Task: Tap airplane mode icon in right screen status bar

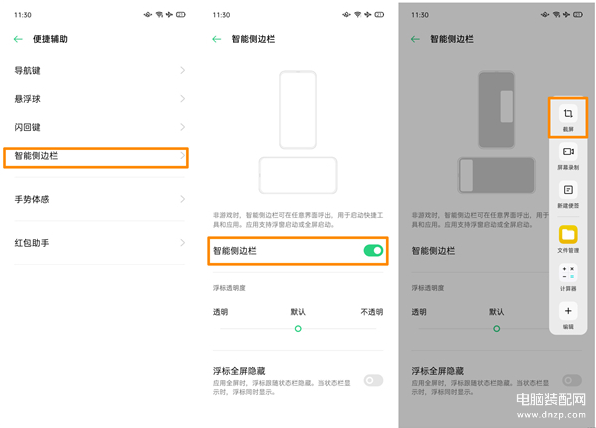Action: coord(566,15)
